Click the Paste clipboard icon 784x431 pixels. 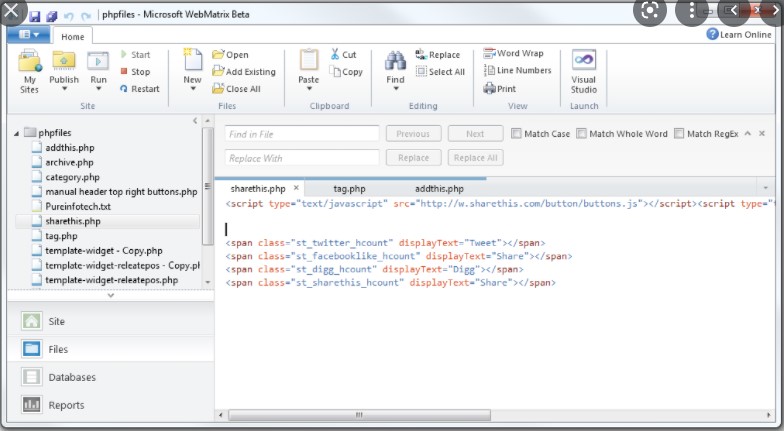click(308, 60)
